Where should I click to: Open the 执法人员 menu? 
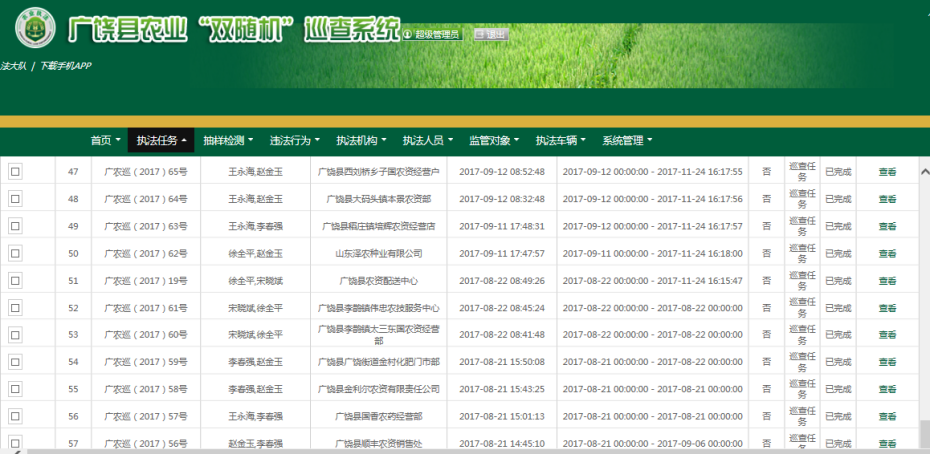(428, 141)
